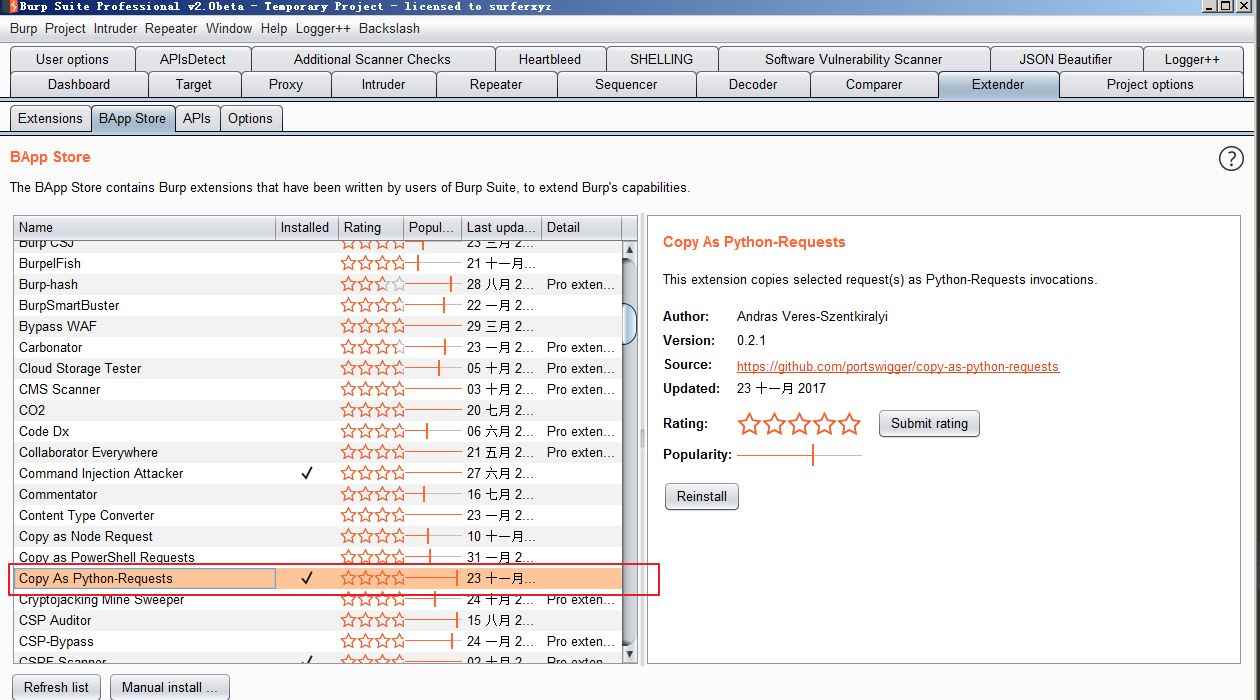Rate third star in detail panel
Screen dimensions: 1260x700
(799, 424)
